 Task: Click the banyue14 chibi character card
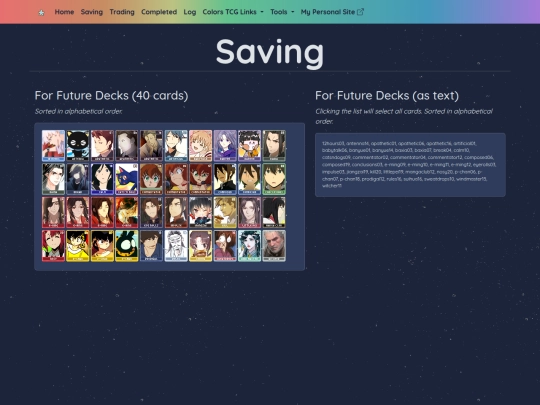pos(249,146)
